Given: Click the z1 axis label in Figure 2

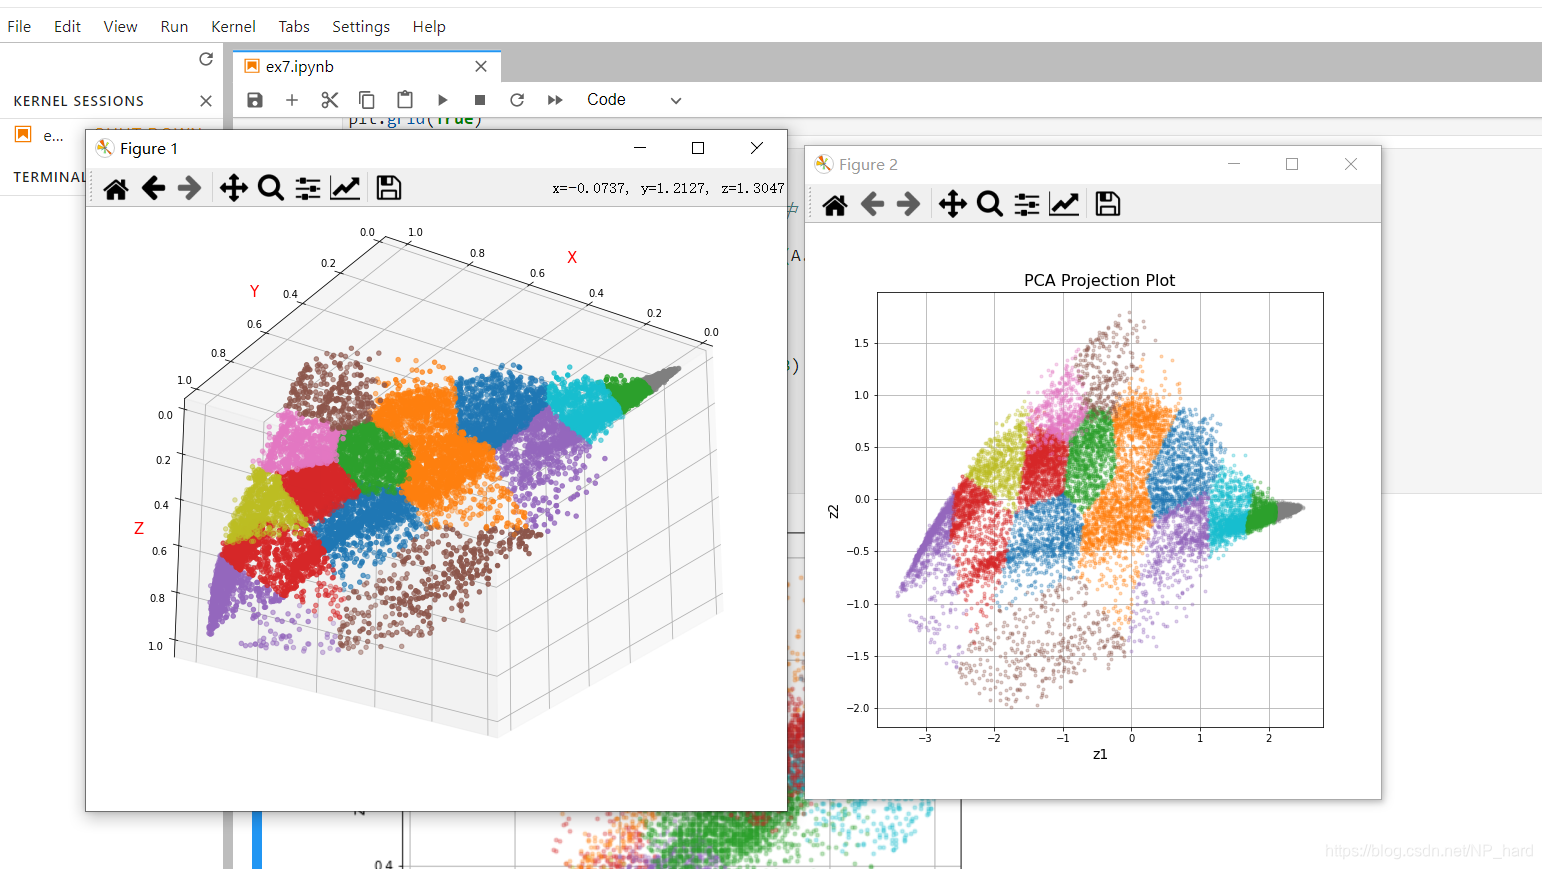Looking at the screenshot, I should [x=1100, y=755].
